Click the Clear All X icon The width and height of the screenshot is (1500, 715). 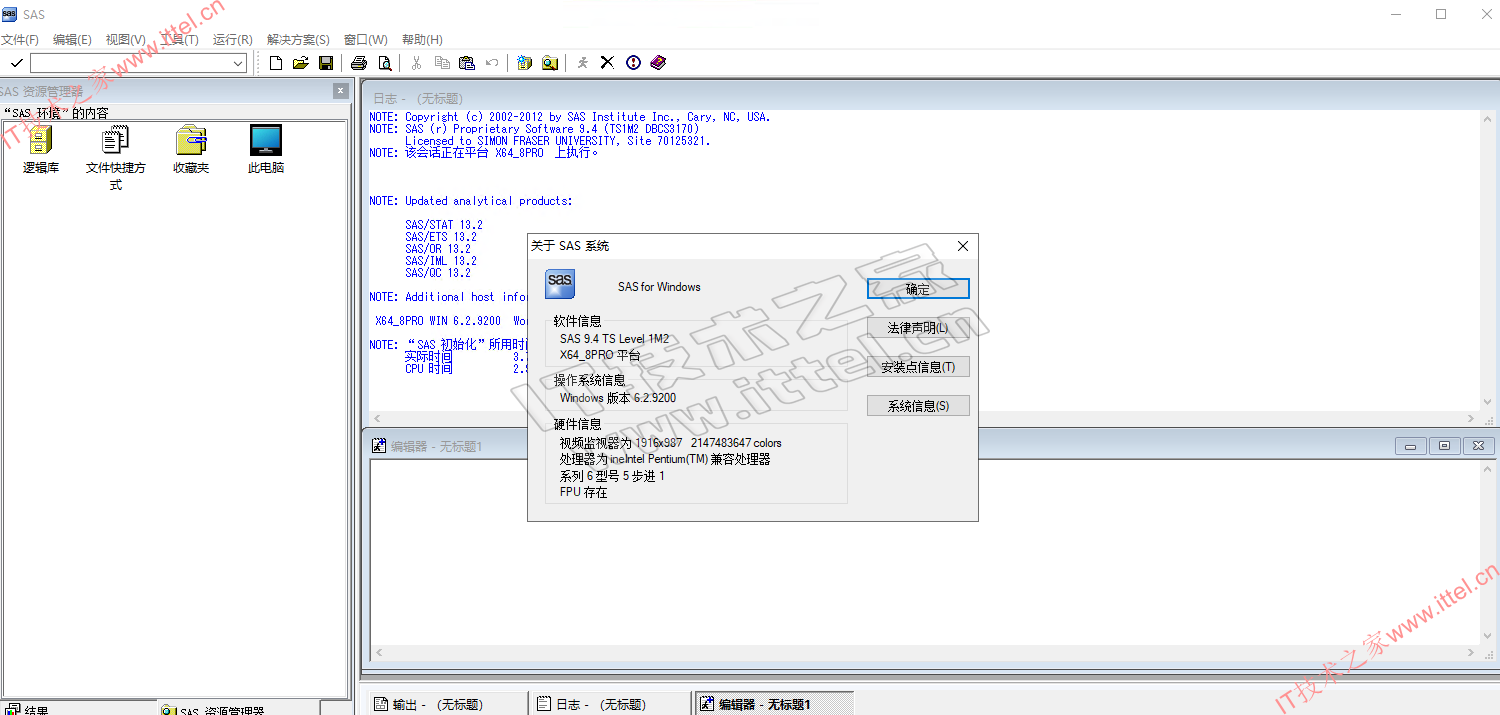(x=607, y=63)
